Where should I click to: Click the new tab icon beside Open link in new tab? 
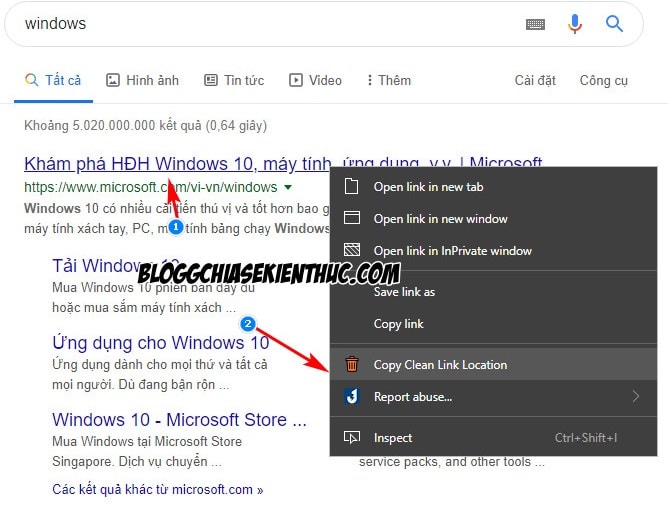[x=351, y=187]
